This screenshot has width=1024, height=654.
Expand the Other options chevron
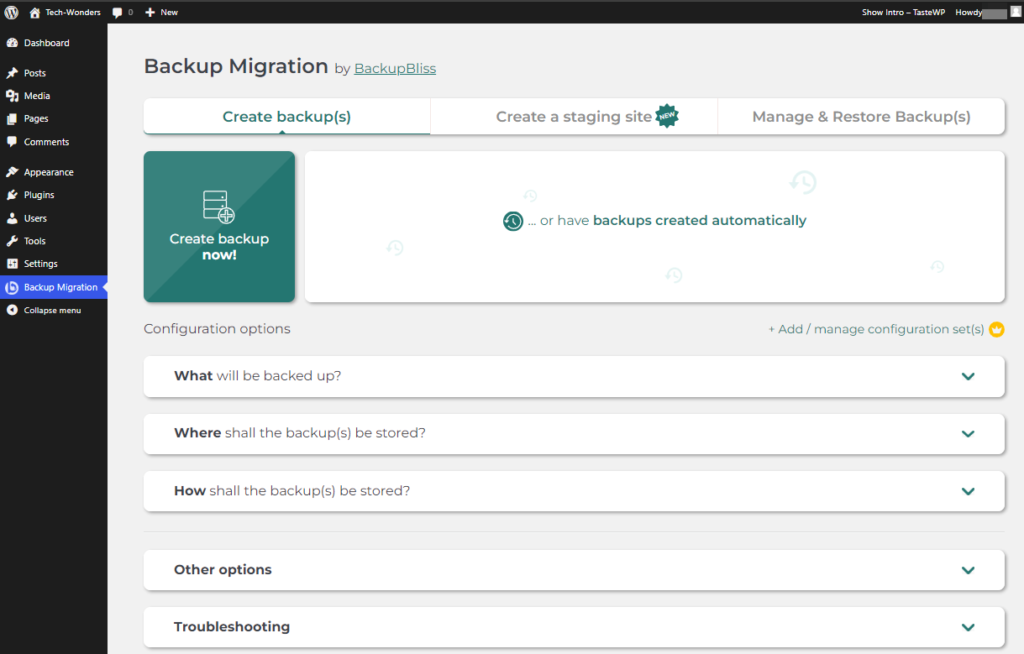point(968,570)
